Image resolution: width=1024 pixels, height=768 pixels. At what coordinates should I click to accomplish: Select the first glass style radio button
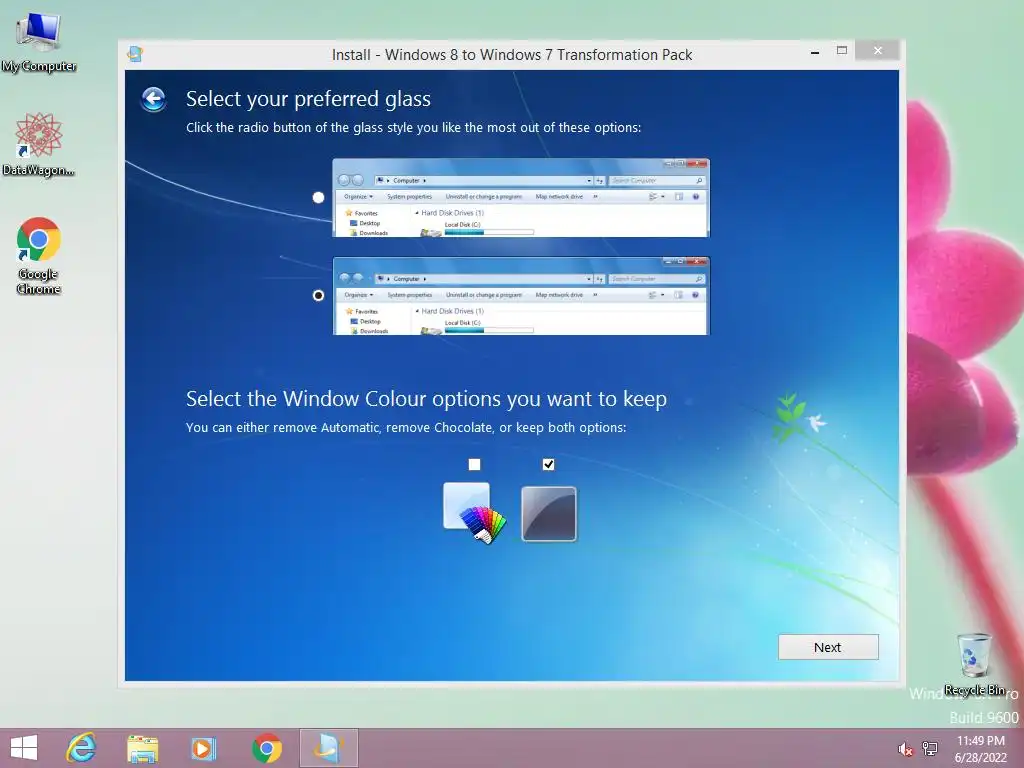[318, 197]
